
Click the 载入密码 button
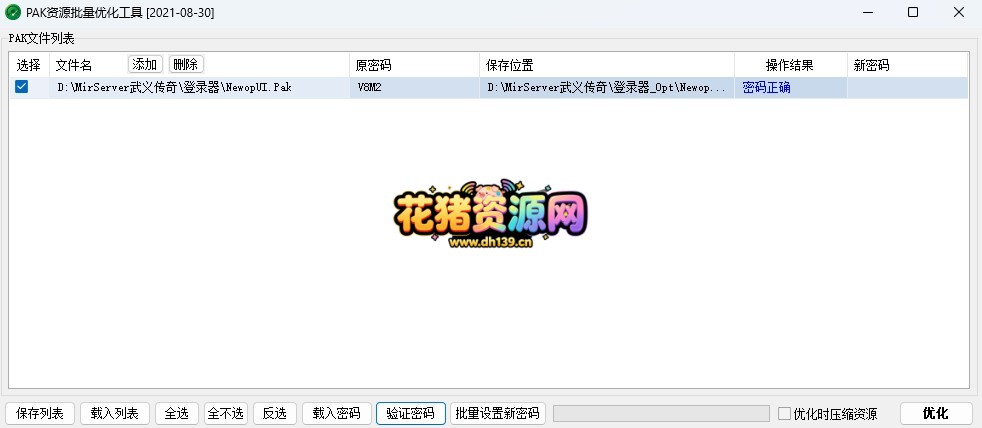pyautogui.click(x=336, y=414)
